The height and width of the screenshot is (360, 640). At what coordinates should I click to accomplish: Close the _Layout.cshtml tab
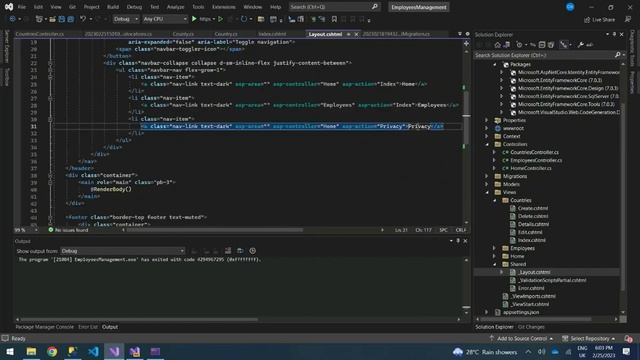(x=356, y=34)
